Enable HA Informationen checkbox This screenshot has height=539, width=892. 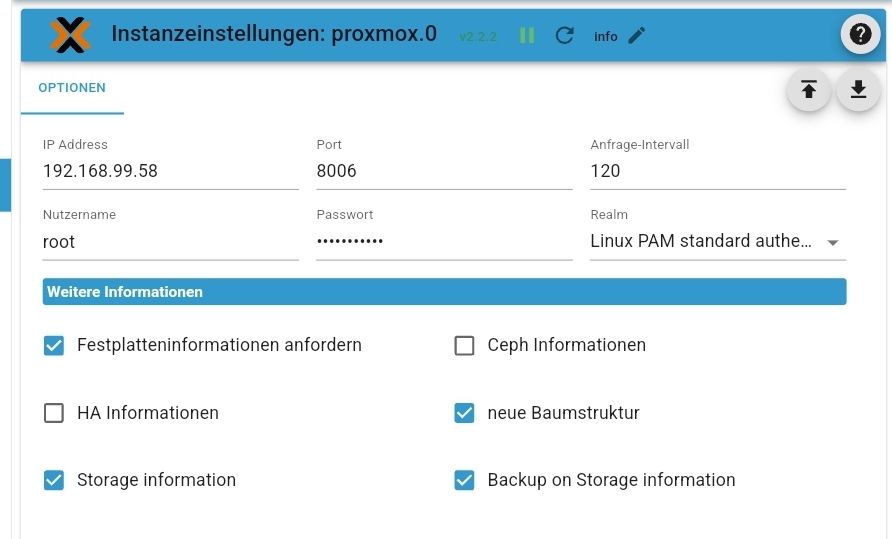54,413
